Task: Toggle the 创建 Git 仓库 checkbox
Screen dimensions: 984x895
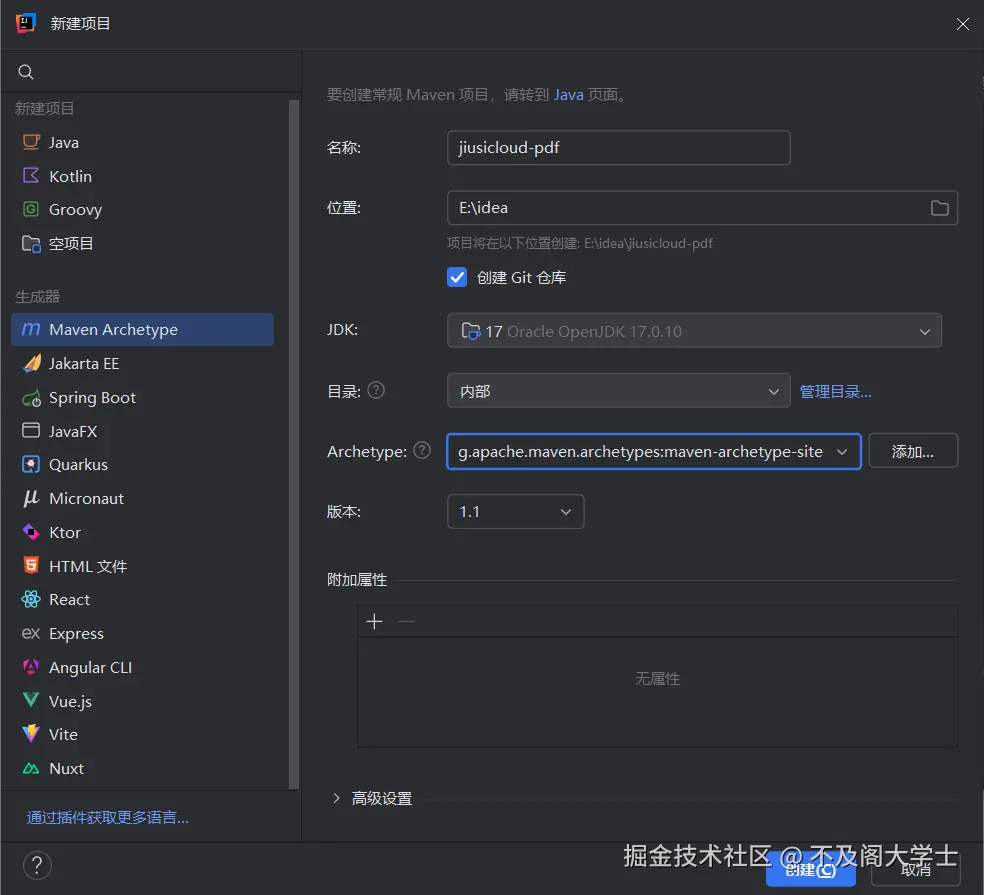Action: click(457, 277)
